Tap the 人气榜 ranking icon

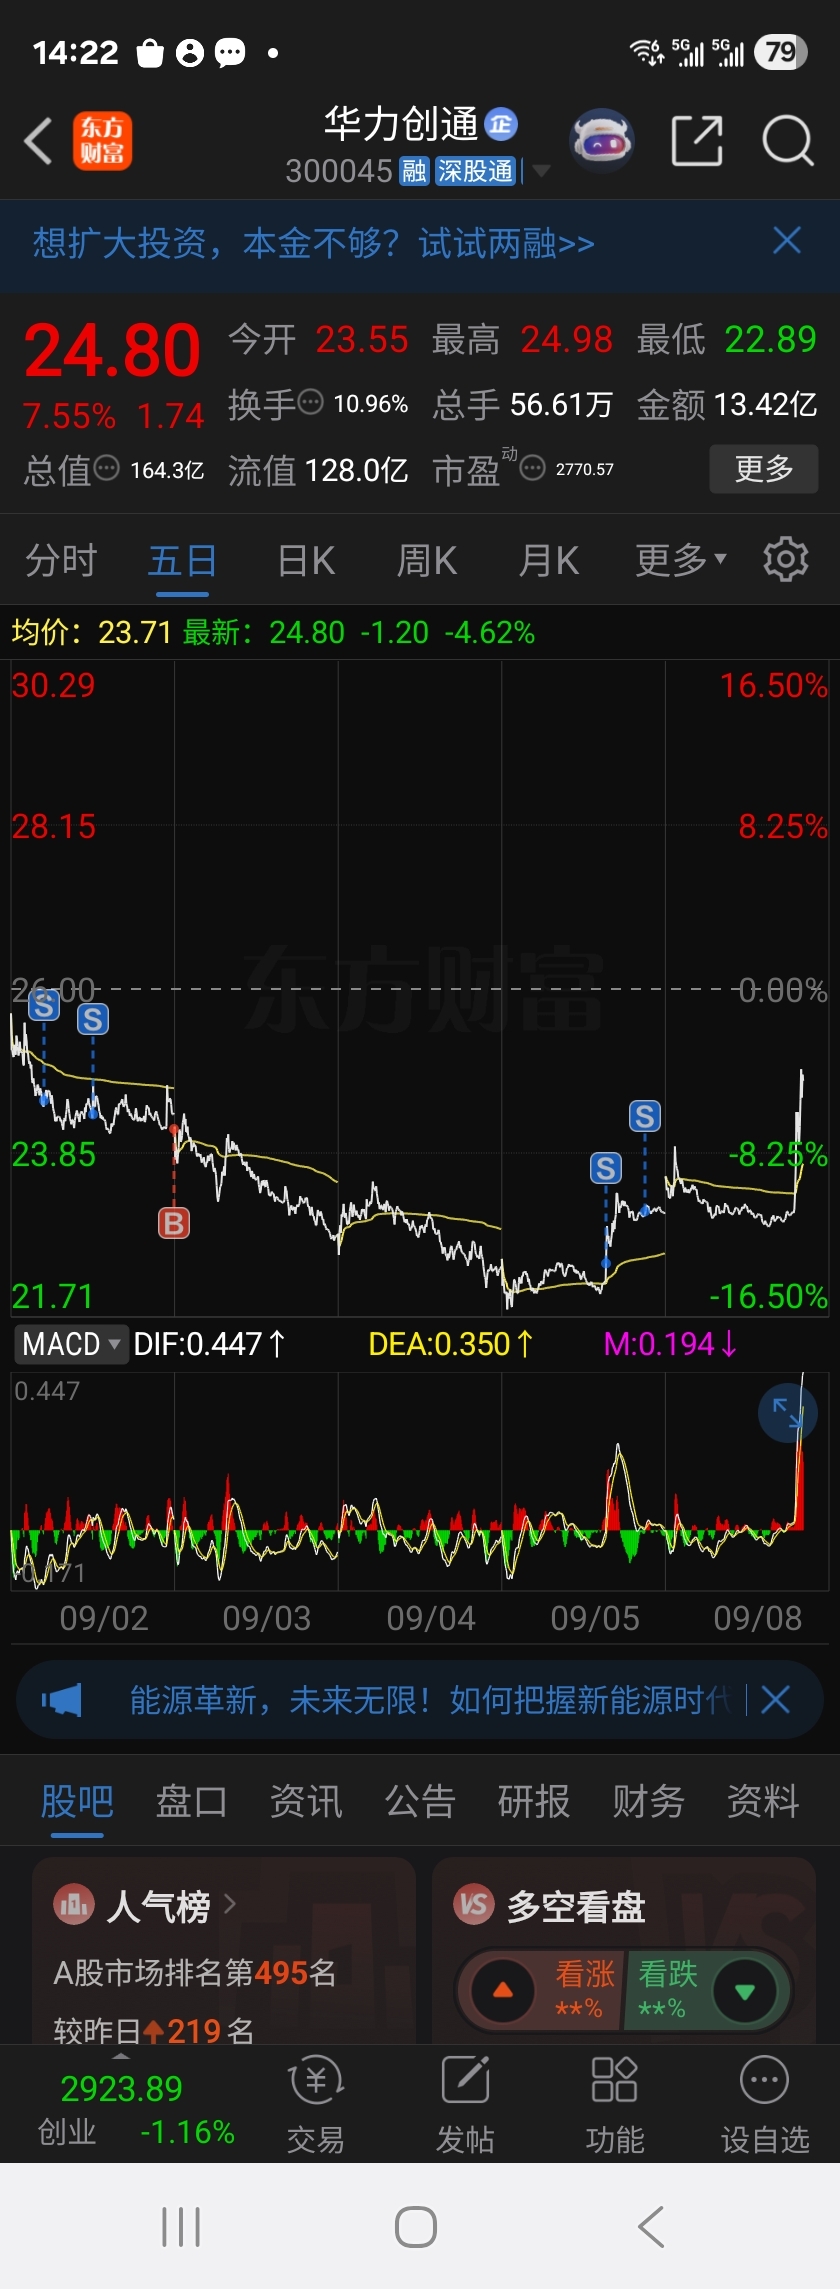click(x=73, y=1905)
